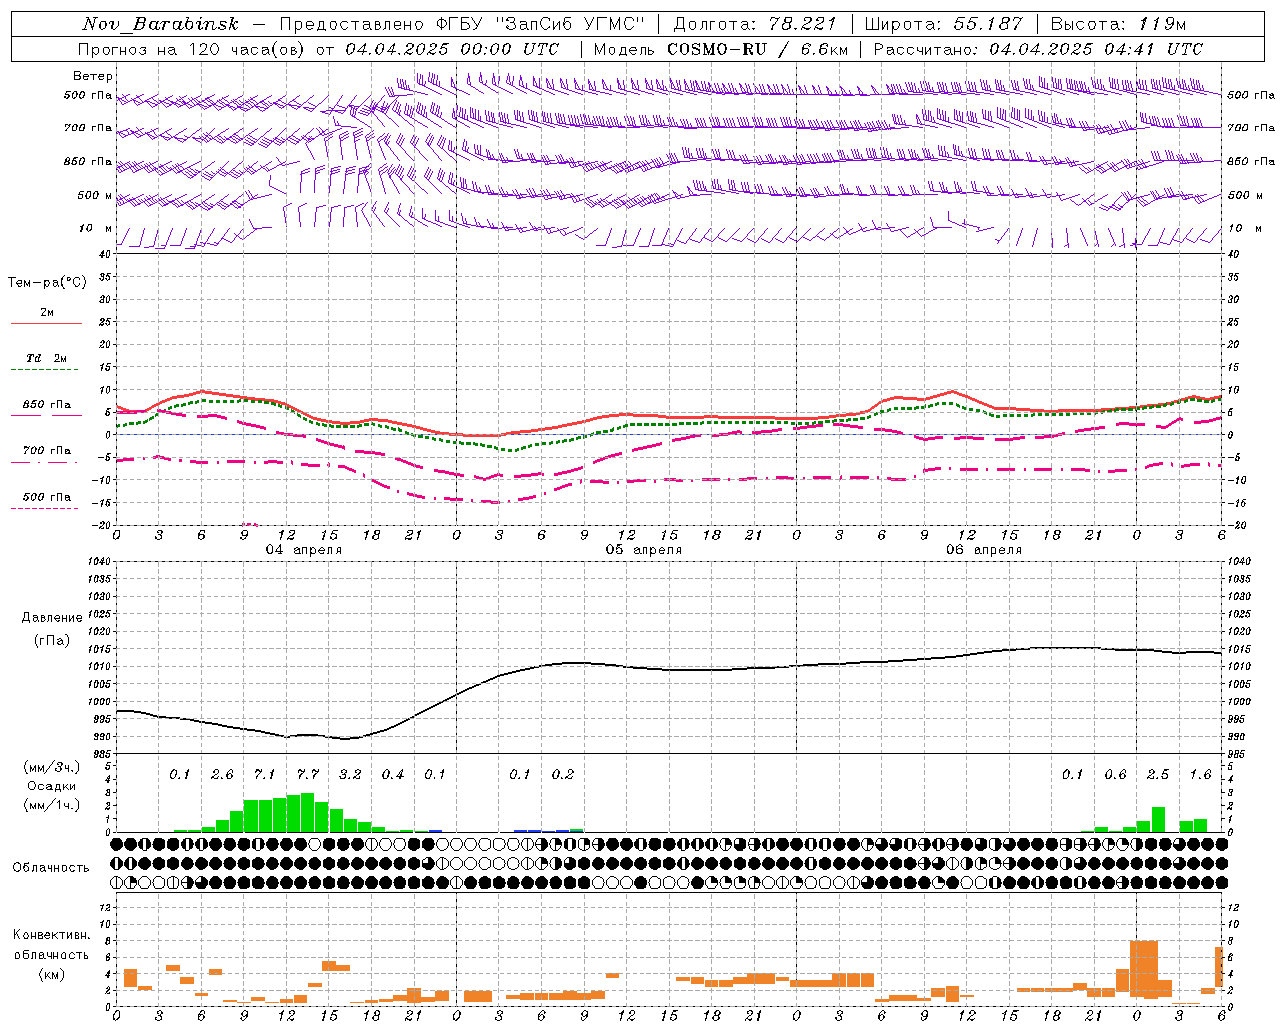The image size is (1280, 1024).
Task: Click the model label 'COSMO-RU / 6.6км'
Action: 758,49
